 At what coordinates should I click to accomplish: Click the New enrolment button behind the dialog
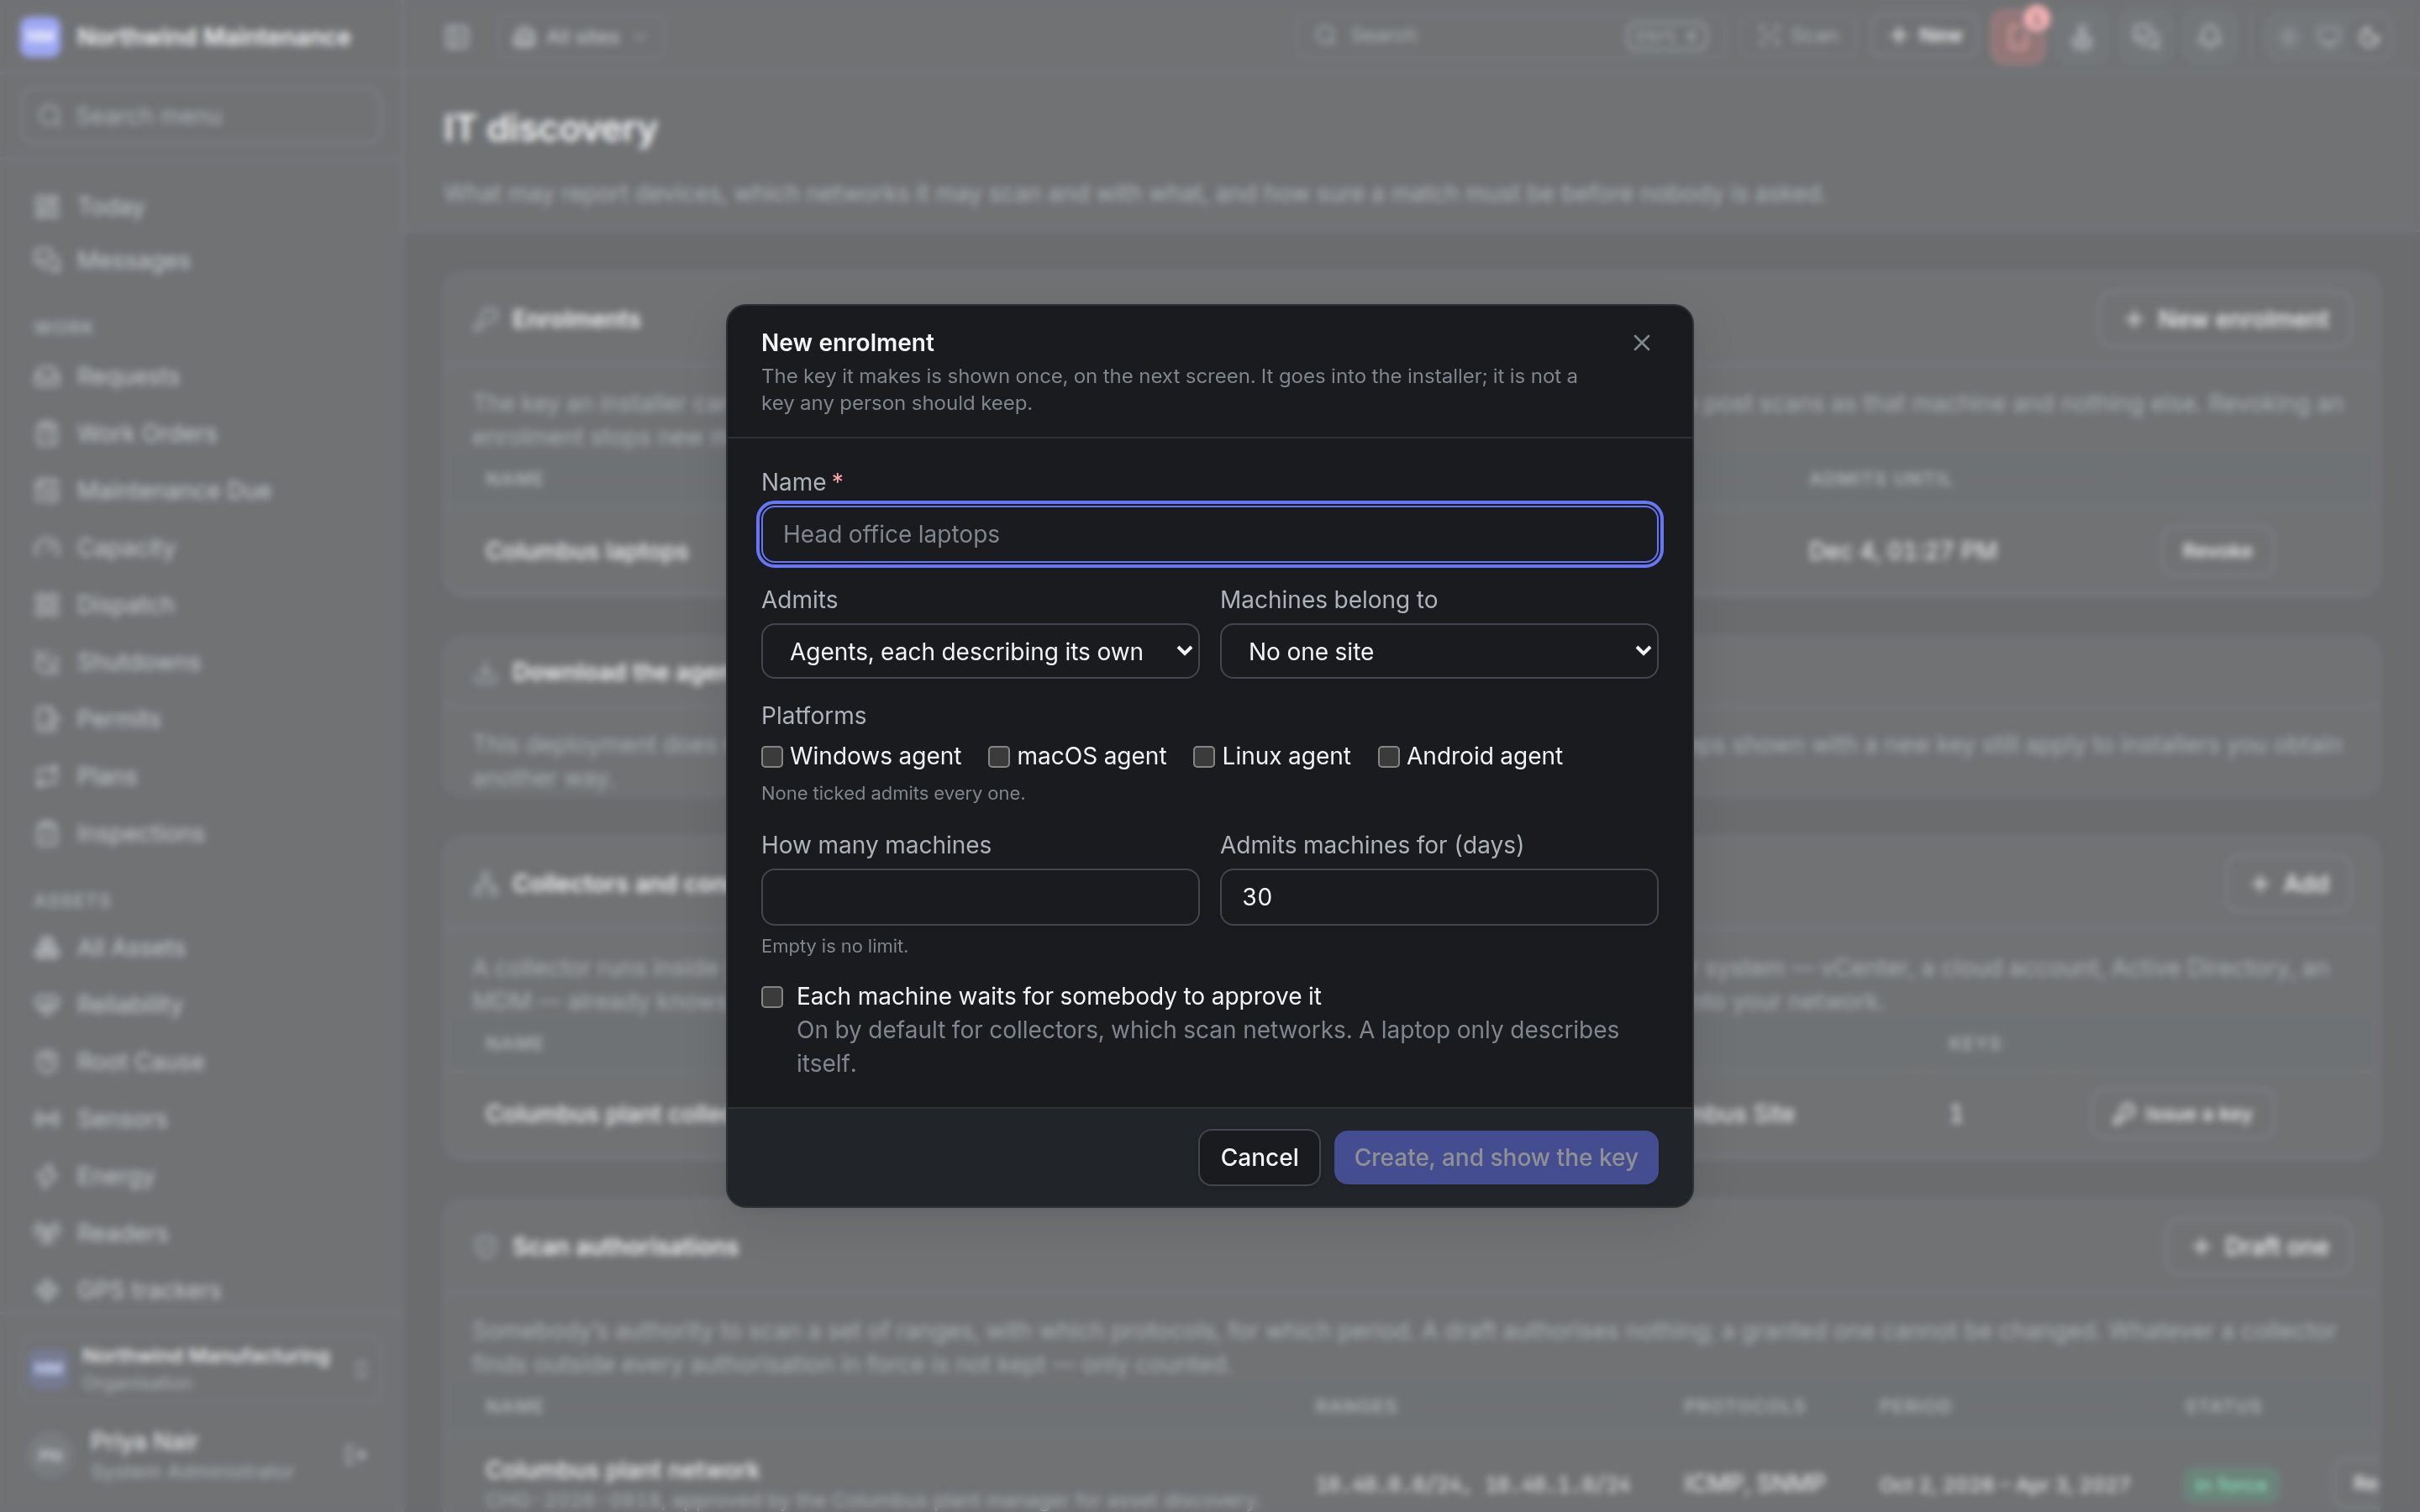pos(2225,320)
